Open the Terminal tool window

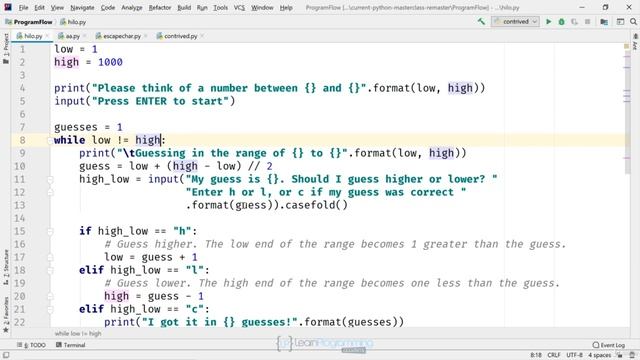[70, 345]
